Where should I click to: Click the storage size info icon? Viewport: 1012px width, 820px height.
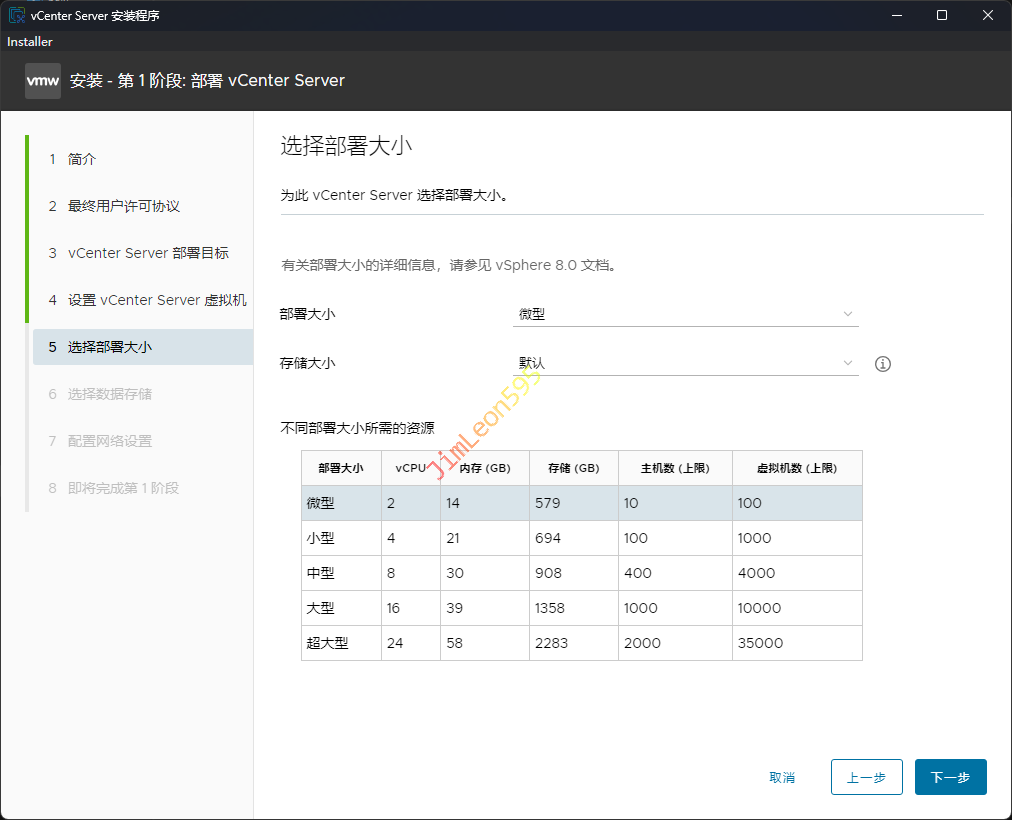[882, 364]
